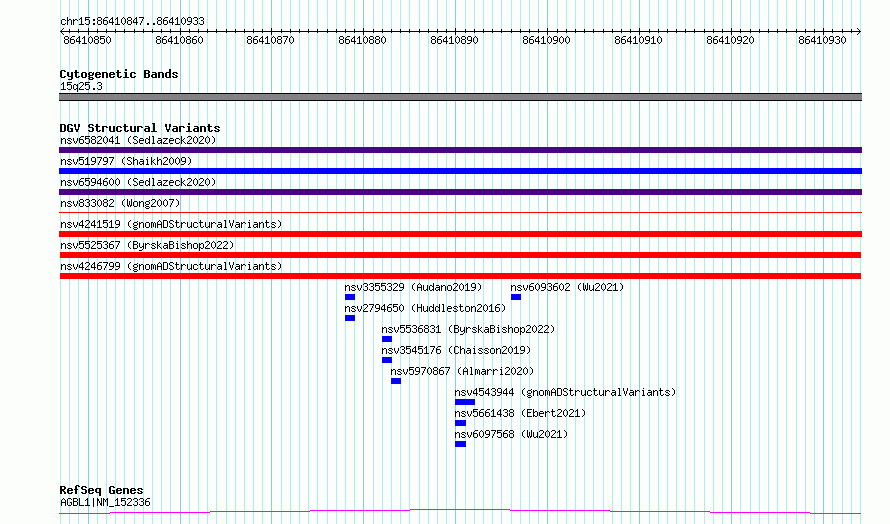Select the nsv519797 (Shaikh2009) label
The height and width of the screenshot is (524, 890).
(x=126, y=161)
